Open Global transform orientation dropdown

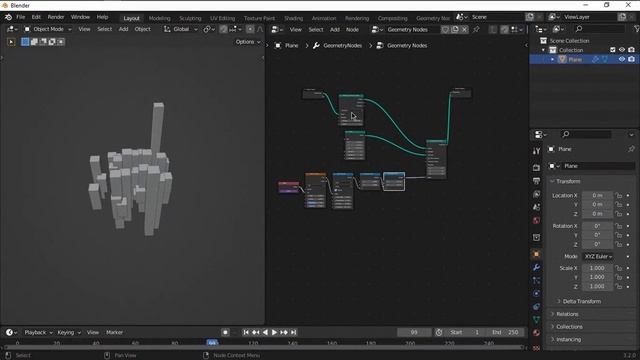(180, 29)
